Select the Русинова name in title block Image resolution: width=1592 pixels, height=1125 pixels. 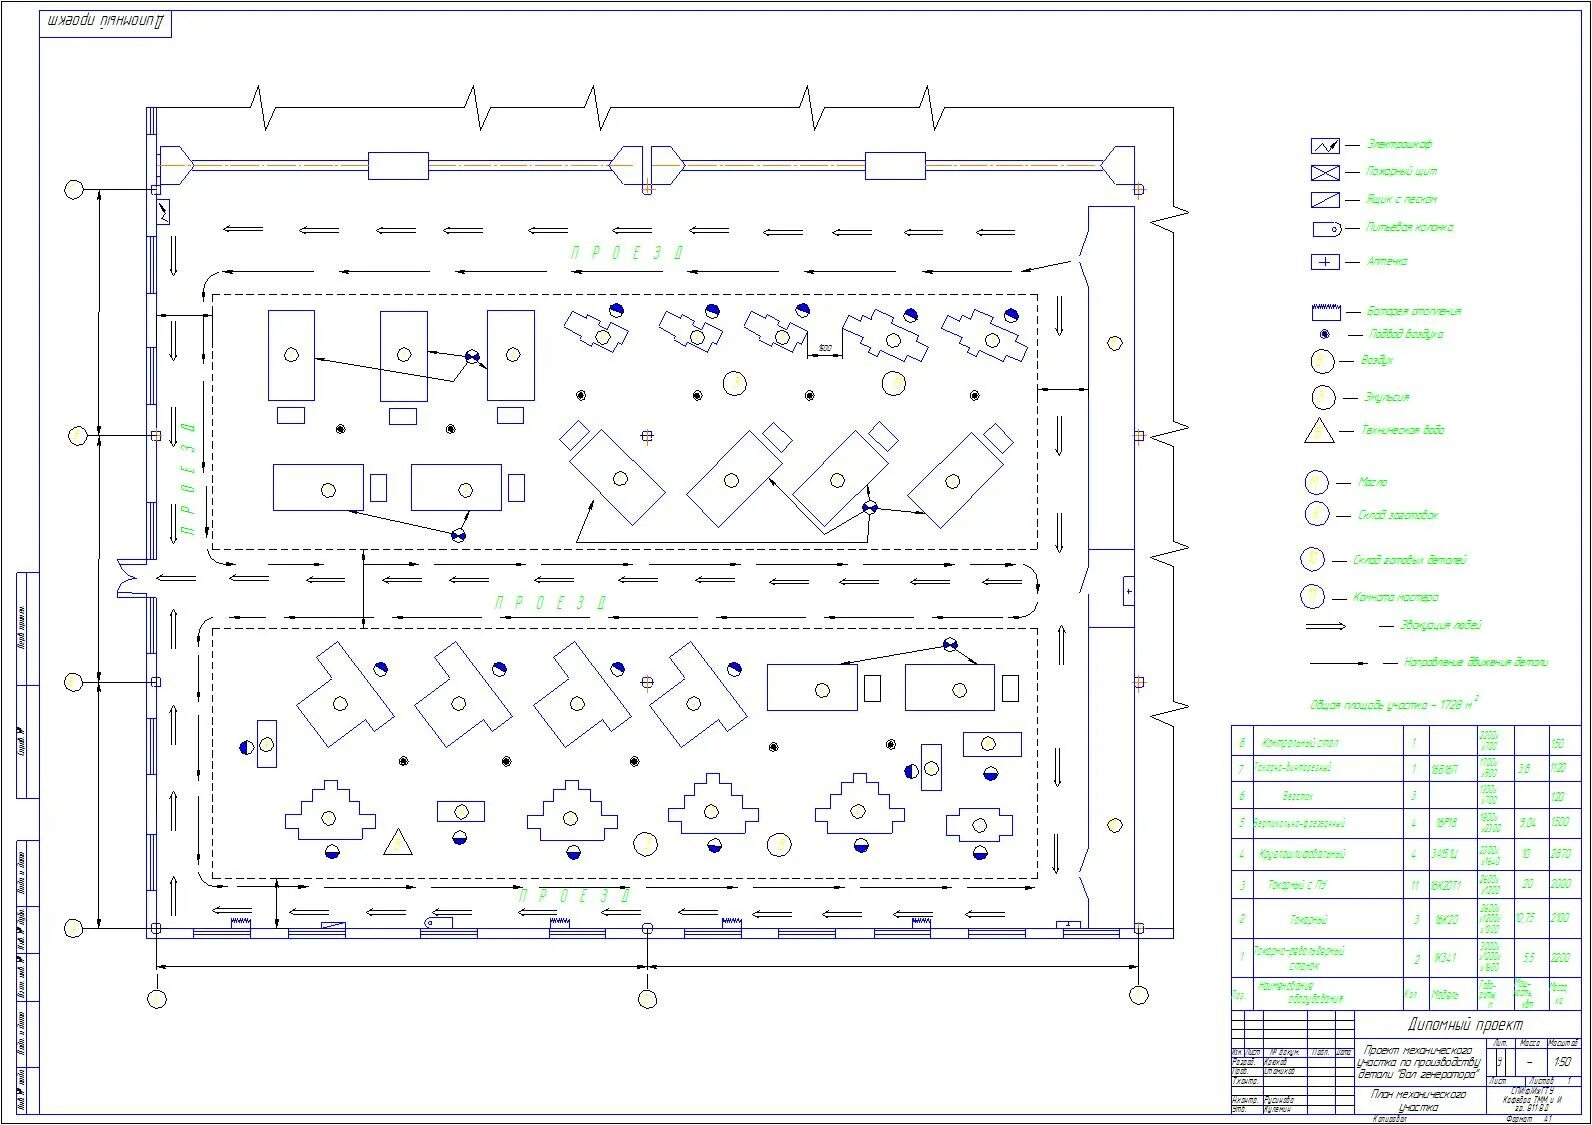tap(1281, 1101)
